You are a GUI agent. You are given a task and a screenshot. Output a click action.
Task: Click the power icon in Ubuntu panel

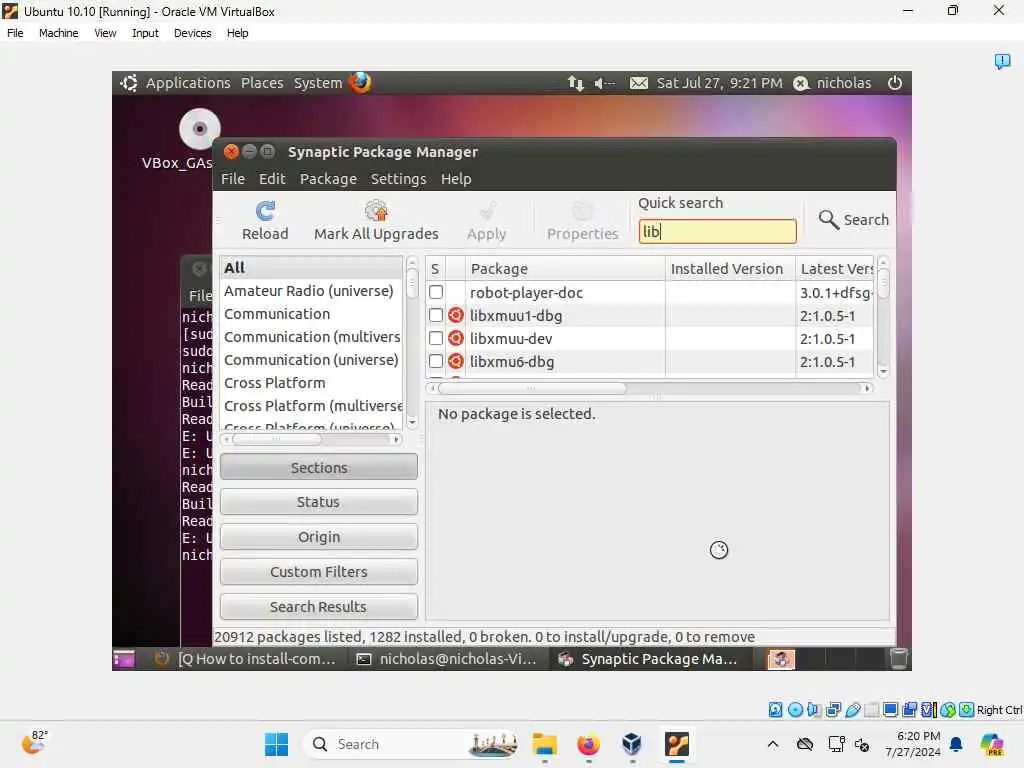[895, 83]
